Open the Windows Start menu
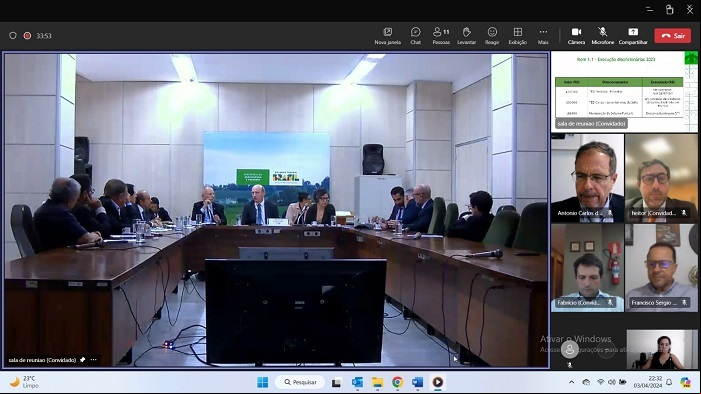Image resolution: width=701 pixels, height=394 pixels. pos(263,382)
